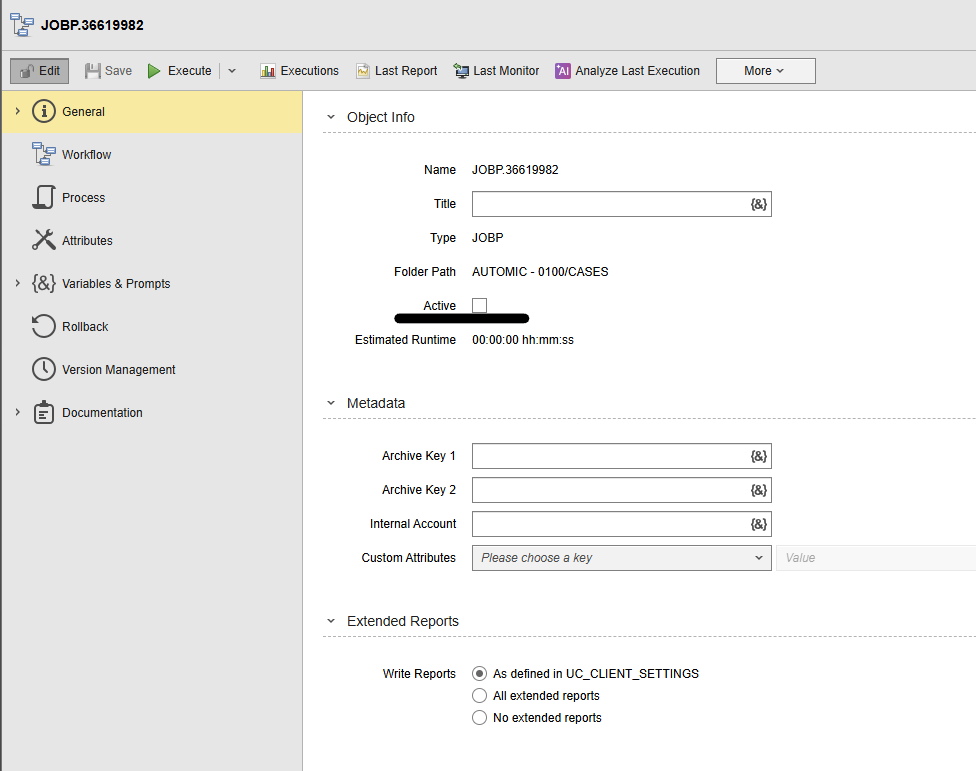
Task: Open Version Management clock icon
Action: point(44,369)
